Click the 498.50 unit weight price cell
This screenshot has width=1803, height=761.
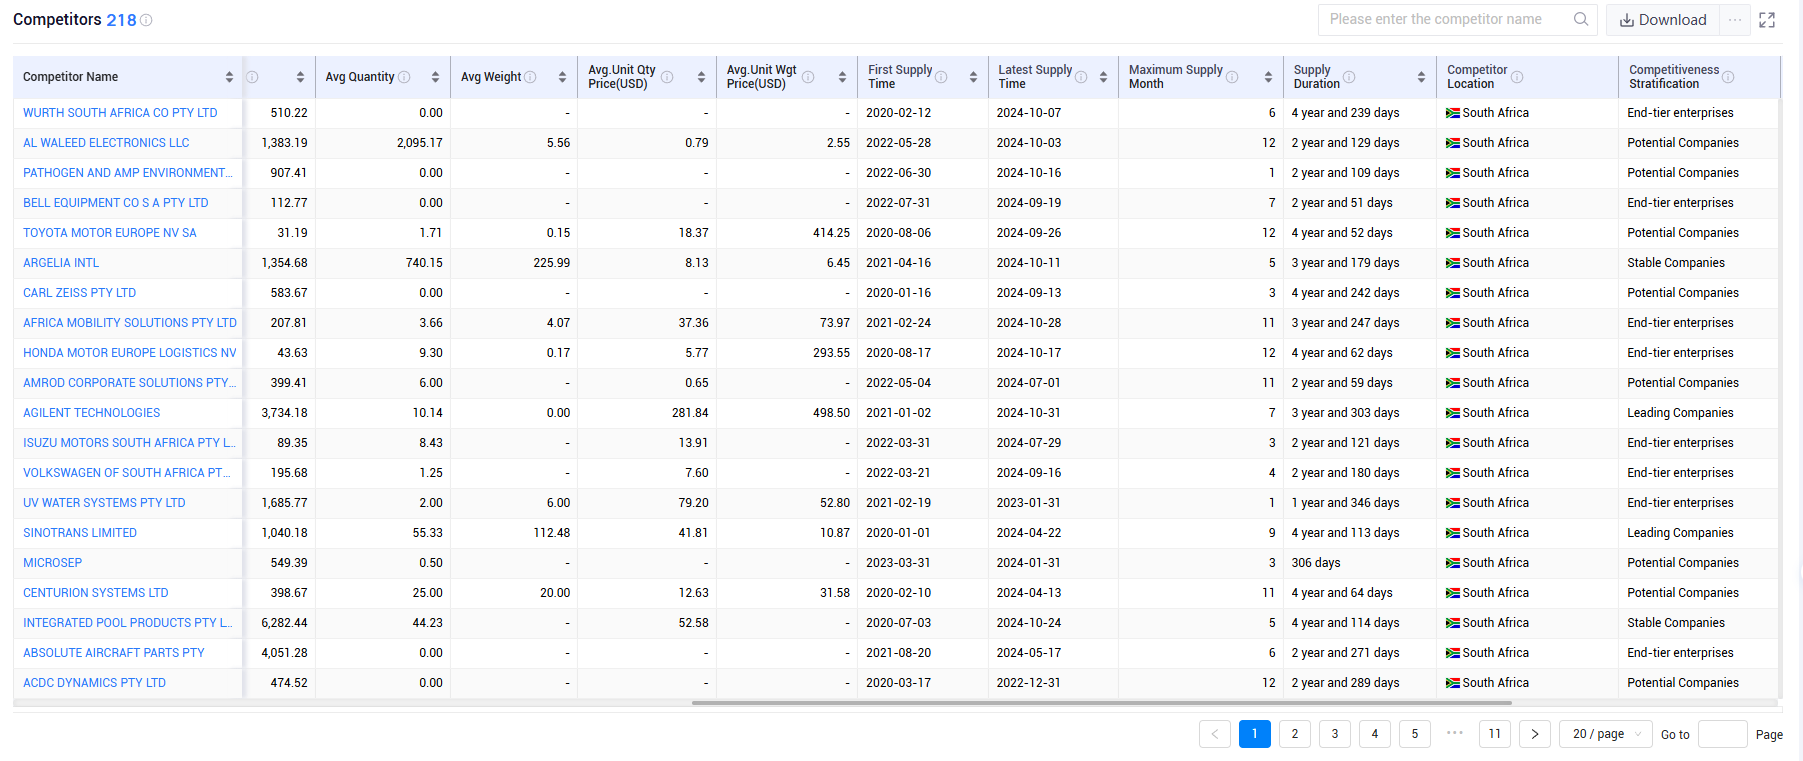(x=831, y=413)
